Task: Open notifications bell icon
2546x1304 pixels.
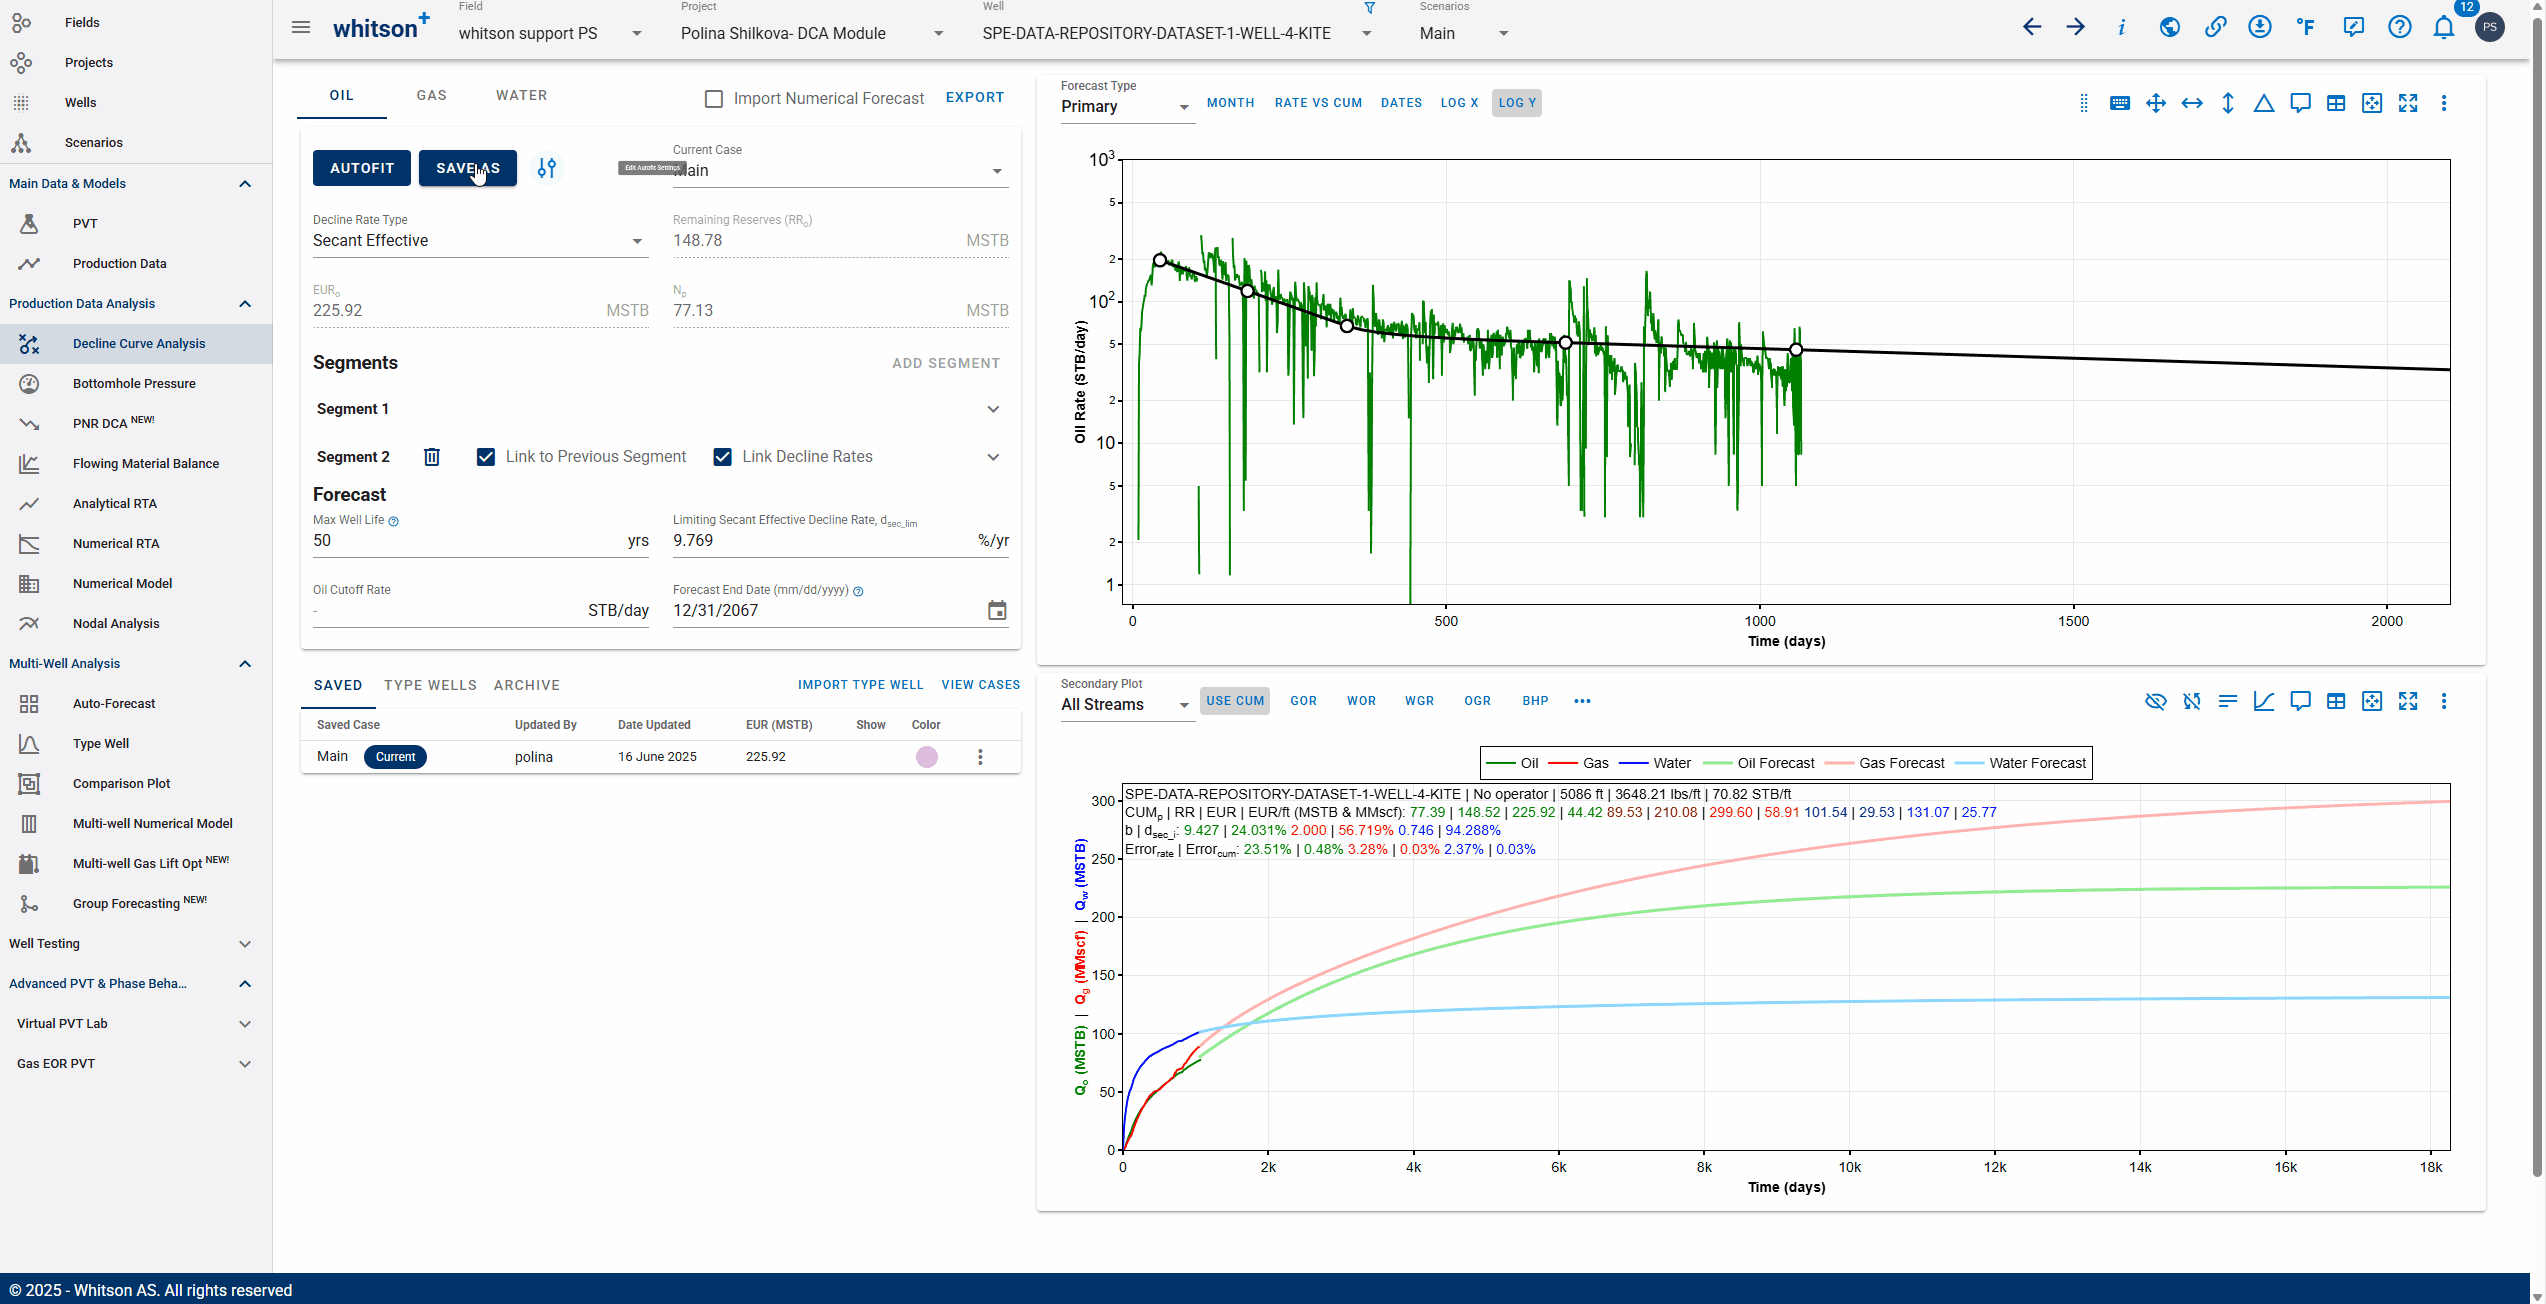Action: 2444,27
